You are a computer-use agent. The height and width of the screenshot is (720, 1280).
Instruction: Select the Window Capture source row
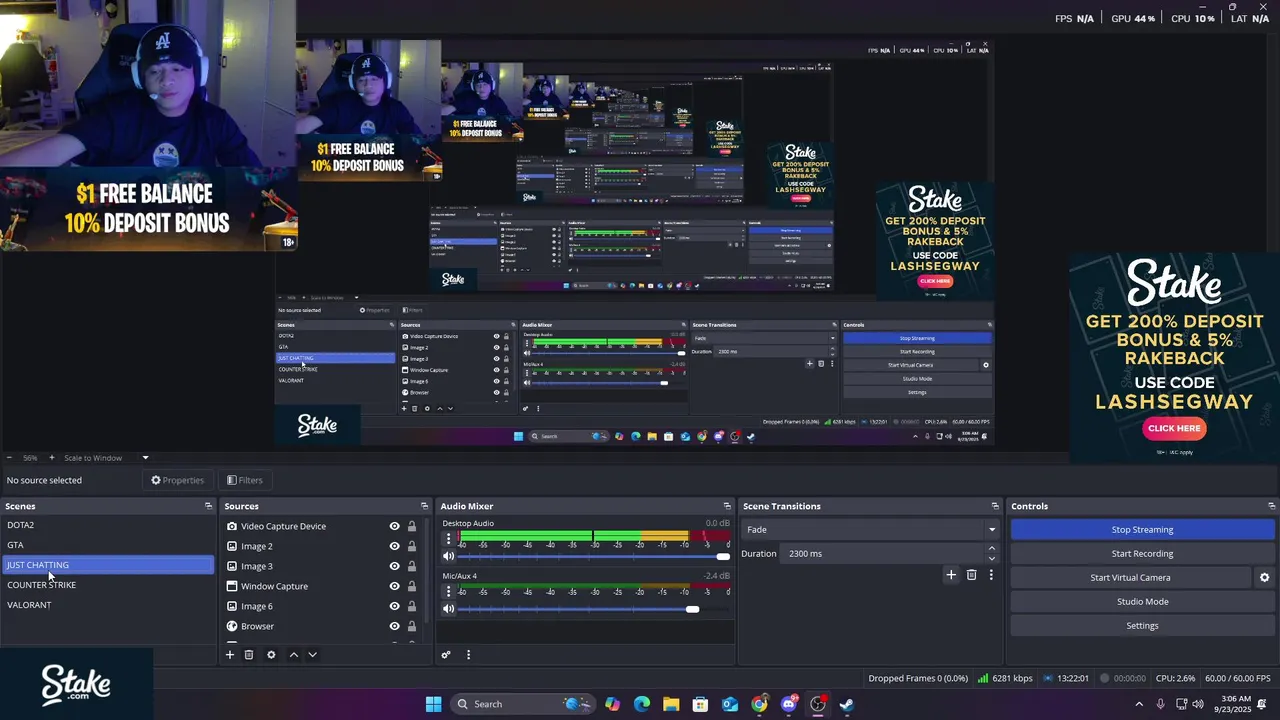pos(322,586)
